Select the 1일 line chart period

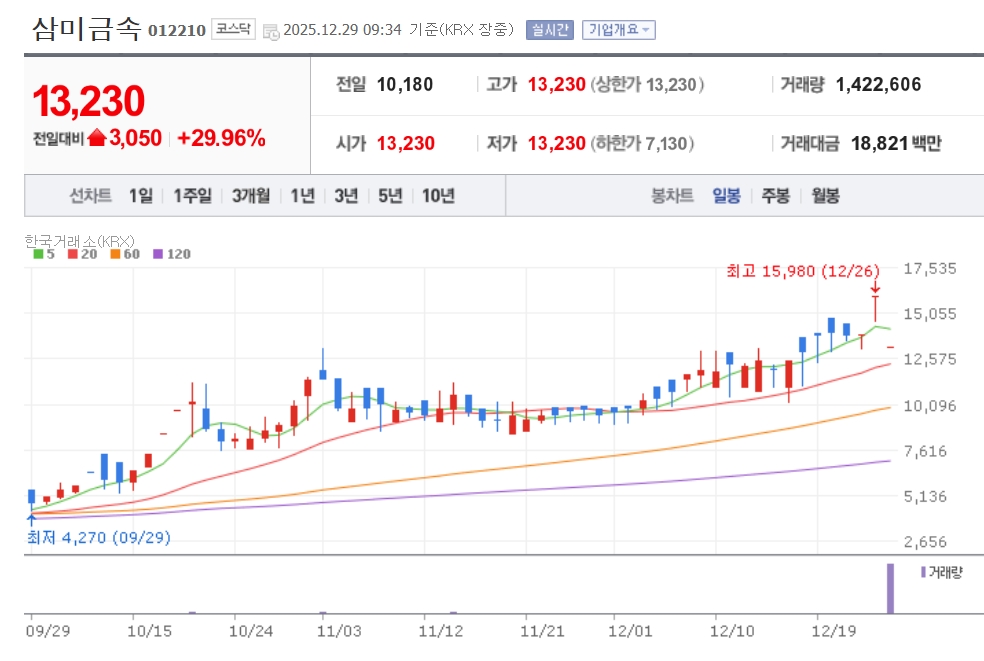141,196
